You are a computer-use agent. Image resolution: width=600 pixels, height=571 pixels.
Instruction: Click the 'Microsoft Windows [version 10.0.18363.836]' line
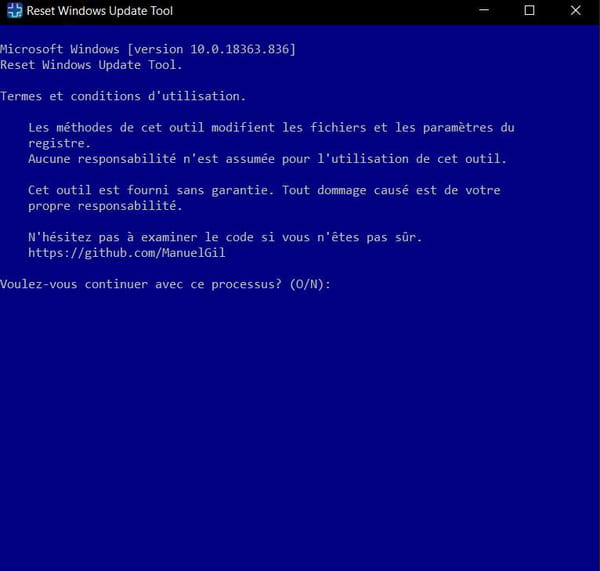coord(148,49)
